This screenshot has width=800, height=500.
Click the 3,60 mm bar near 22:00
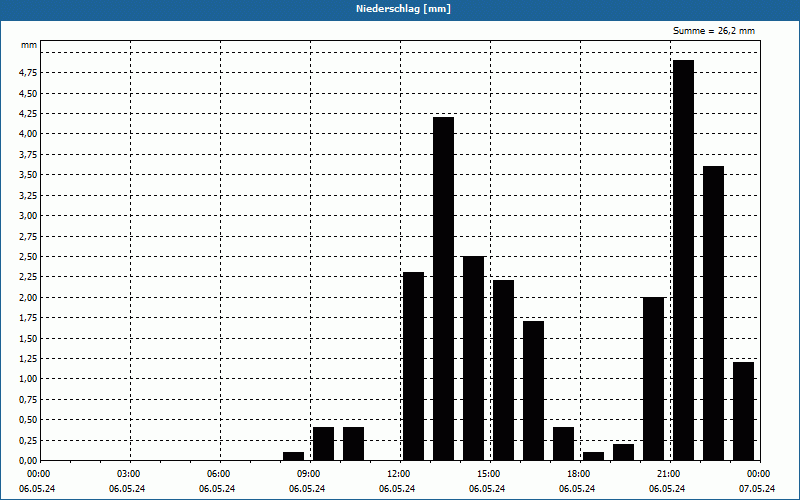point(713,313)
